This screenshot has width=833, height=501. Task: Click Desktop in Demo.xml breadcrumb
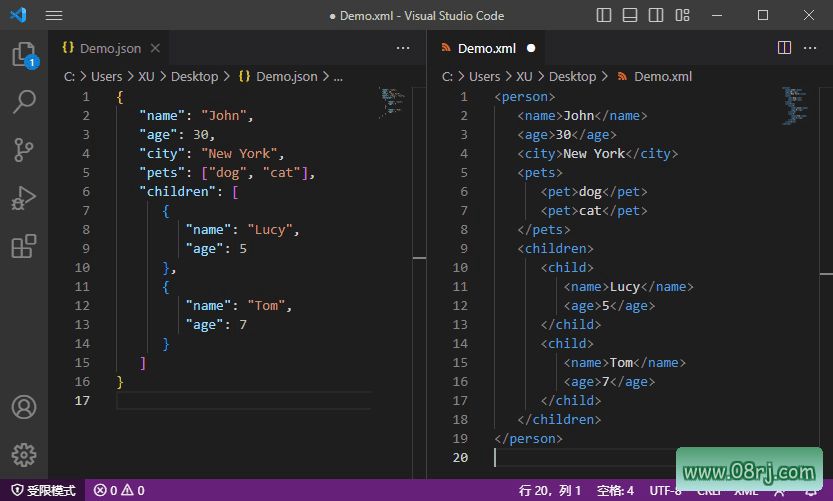coord(572,77)
